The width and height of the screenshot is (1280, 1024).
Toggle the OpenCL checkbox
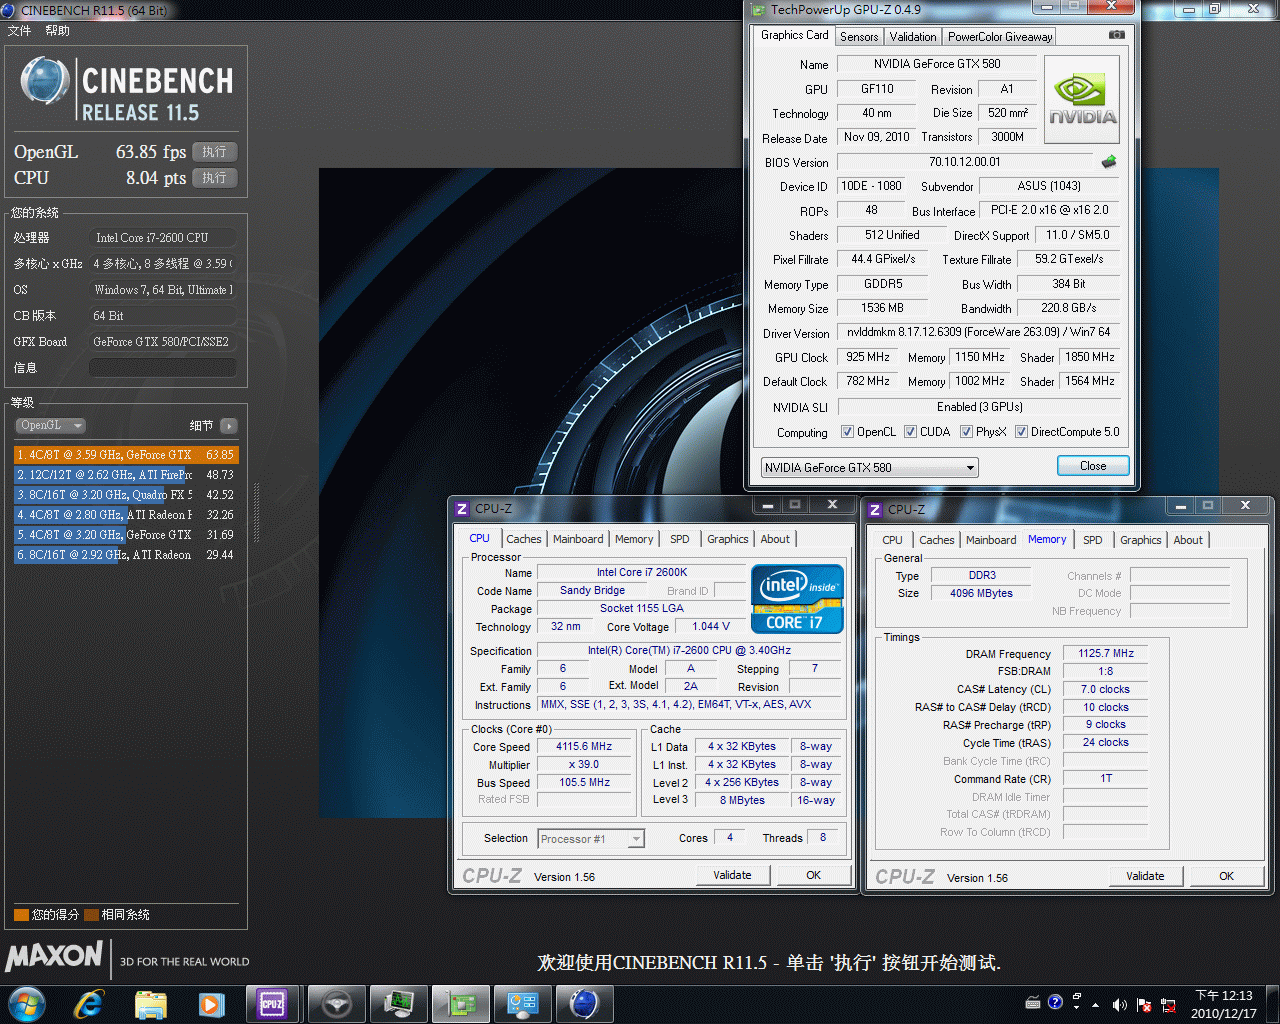coord(848,432)
